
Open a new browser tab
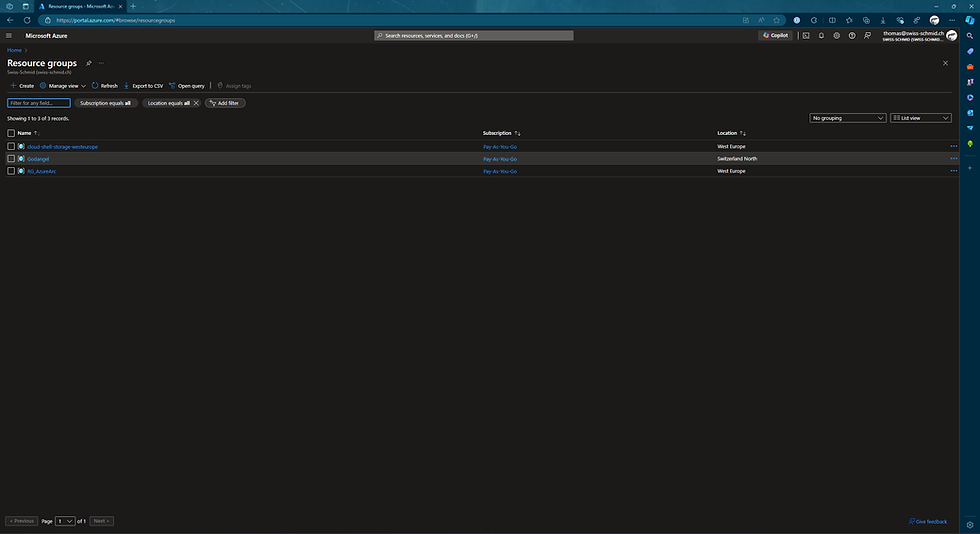[133, 6]
